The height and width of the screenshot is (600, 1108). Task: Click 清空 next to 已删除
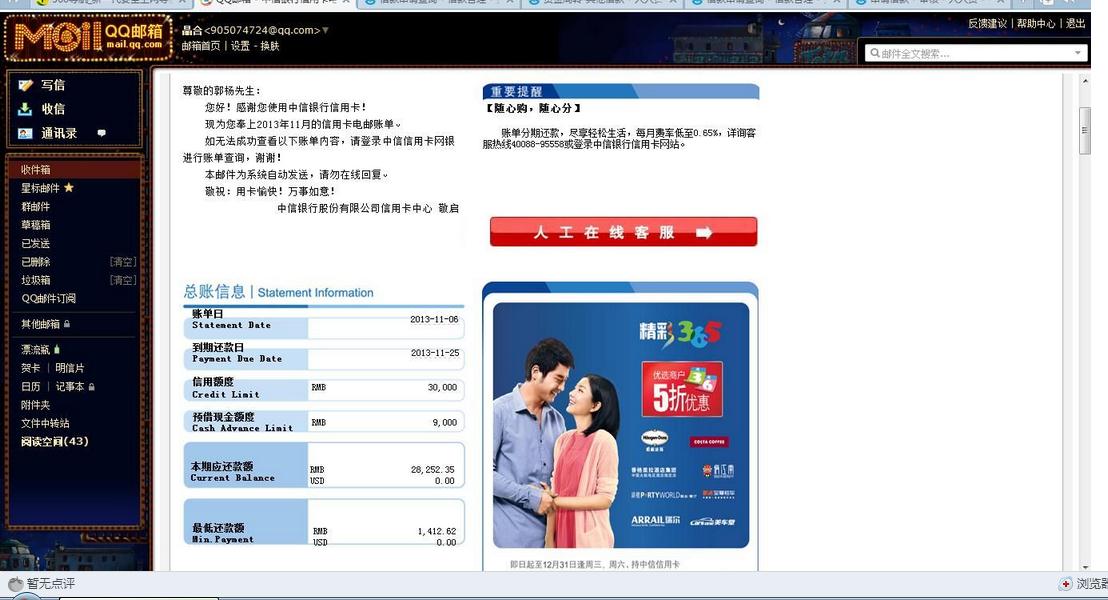(123, 261)
